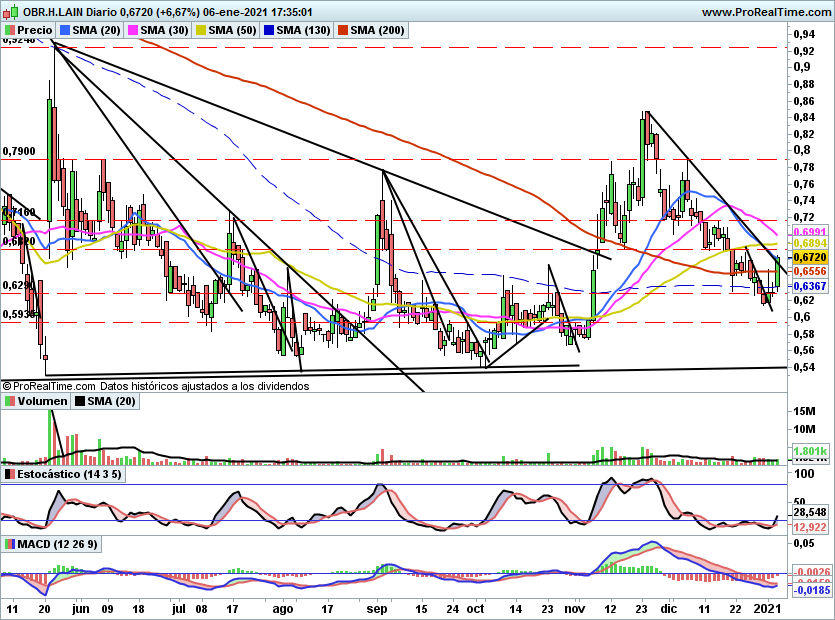
Task: Open the www.ProRealTime.com link
Action: click(765, 12)
